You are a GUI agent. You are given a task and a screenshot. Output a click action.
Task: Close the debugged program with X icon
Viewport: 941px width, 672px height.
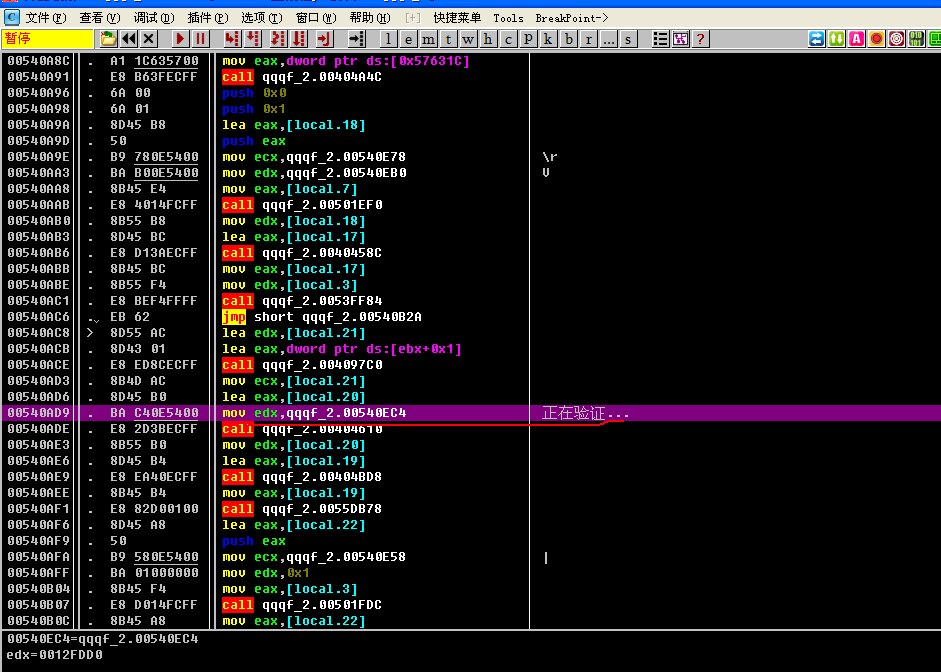click(149, 39)
